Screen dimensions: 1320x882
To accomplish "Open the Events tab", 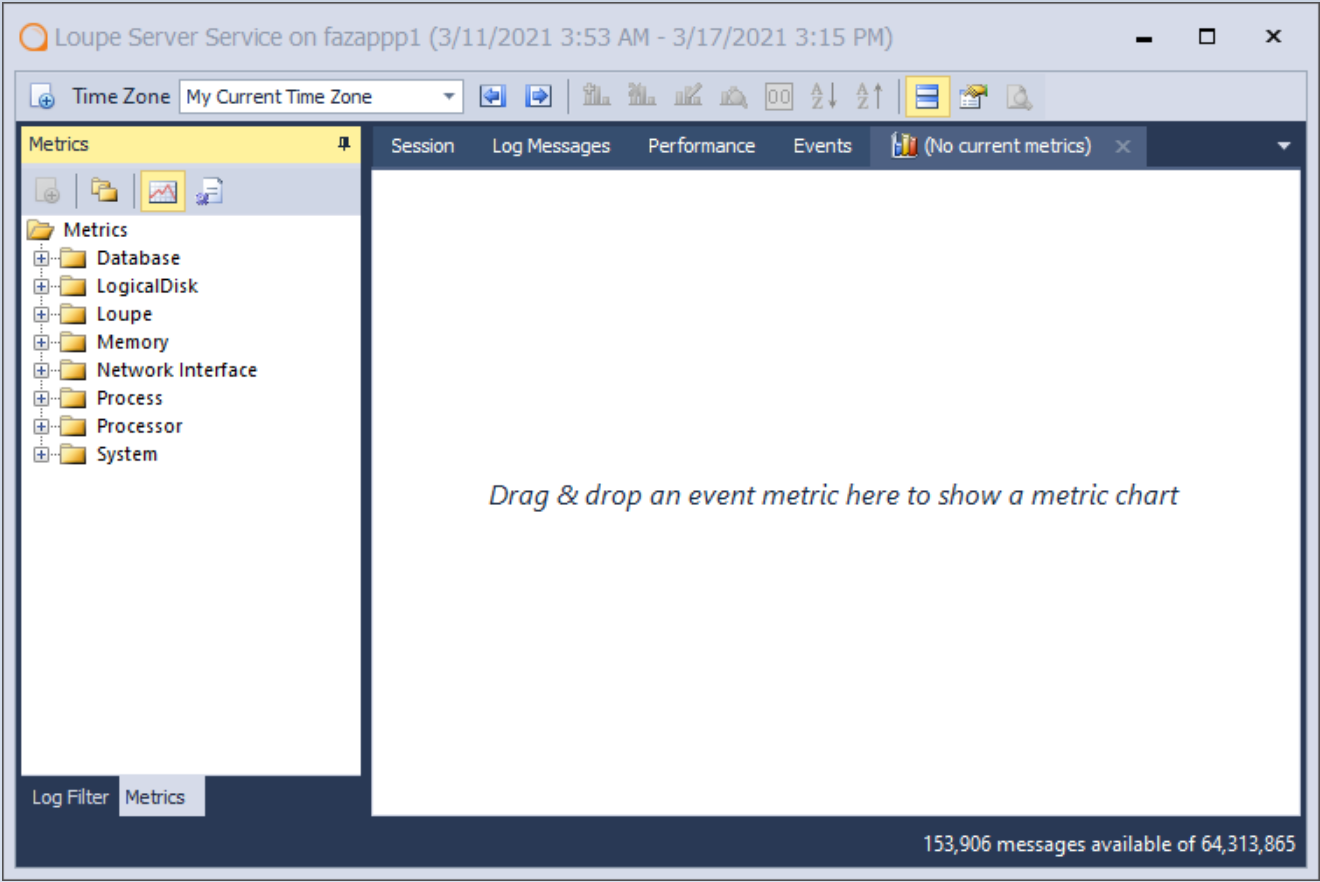I will 822,146.
